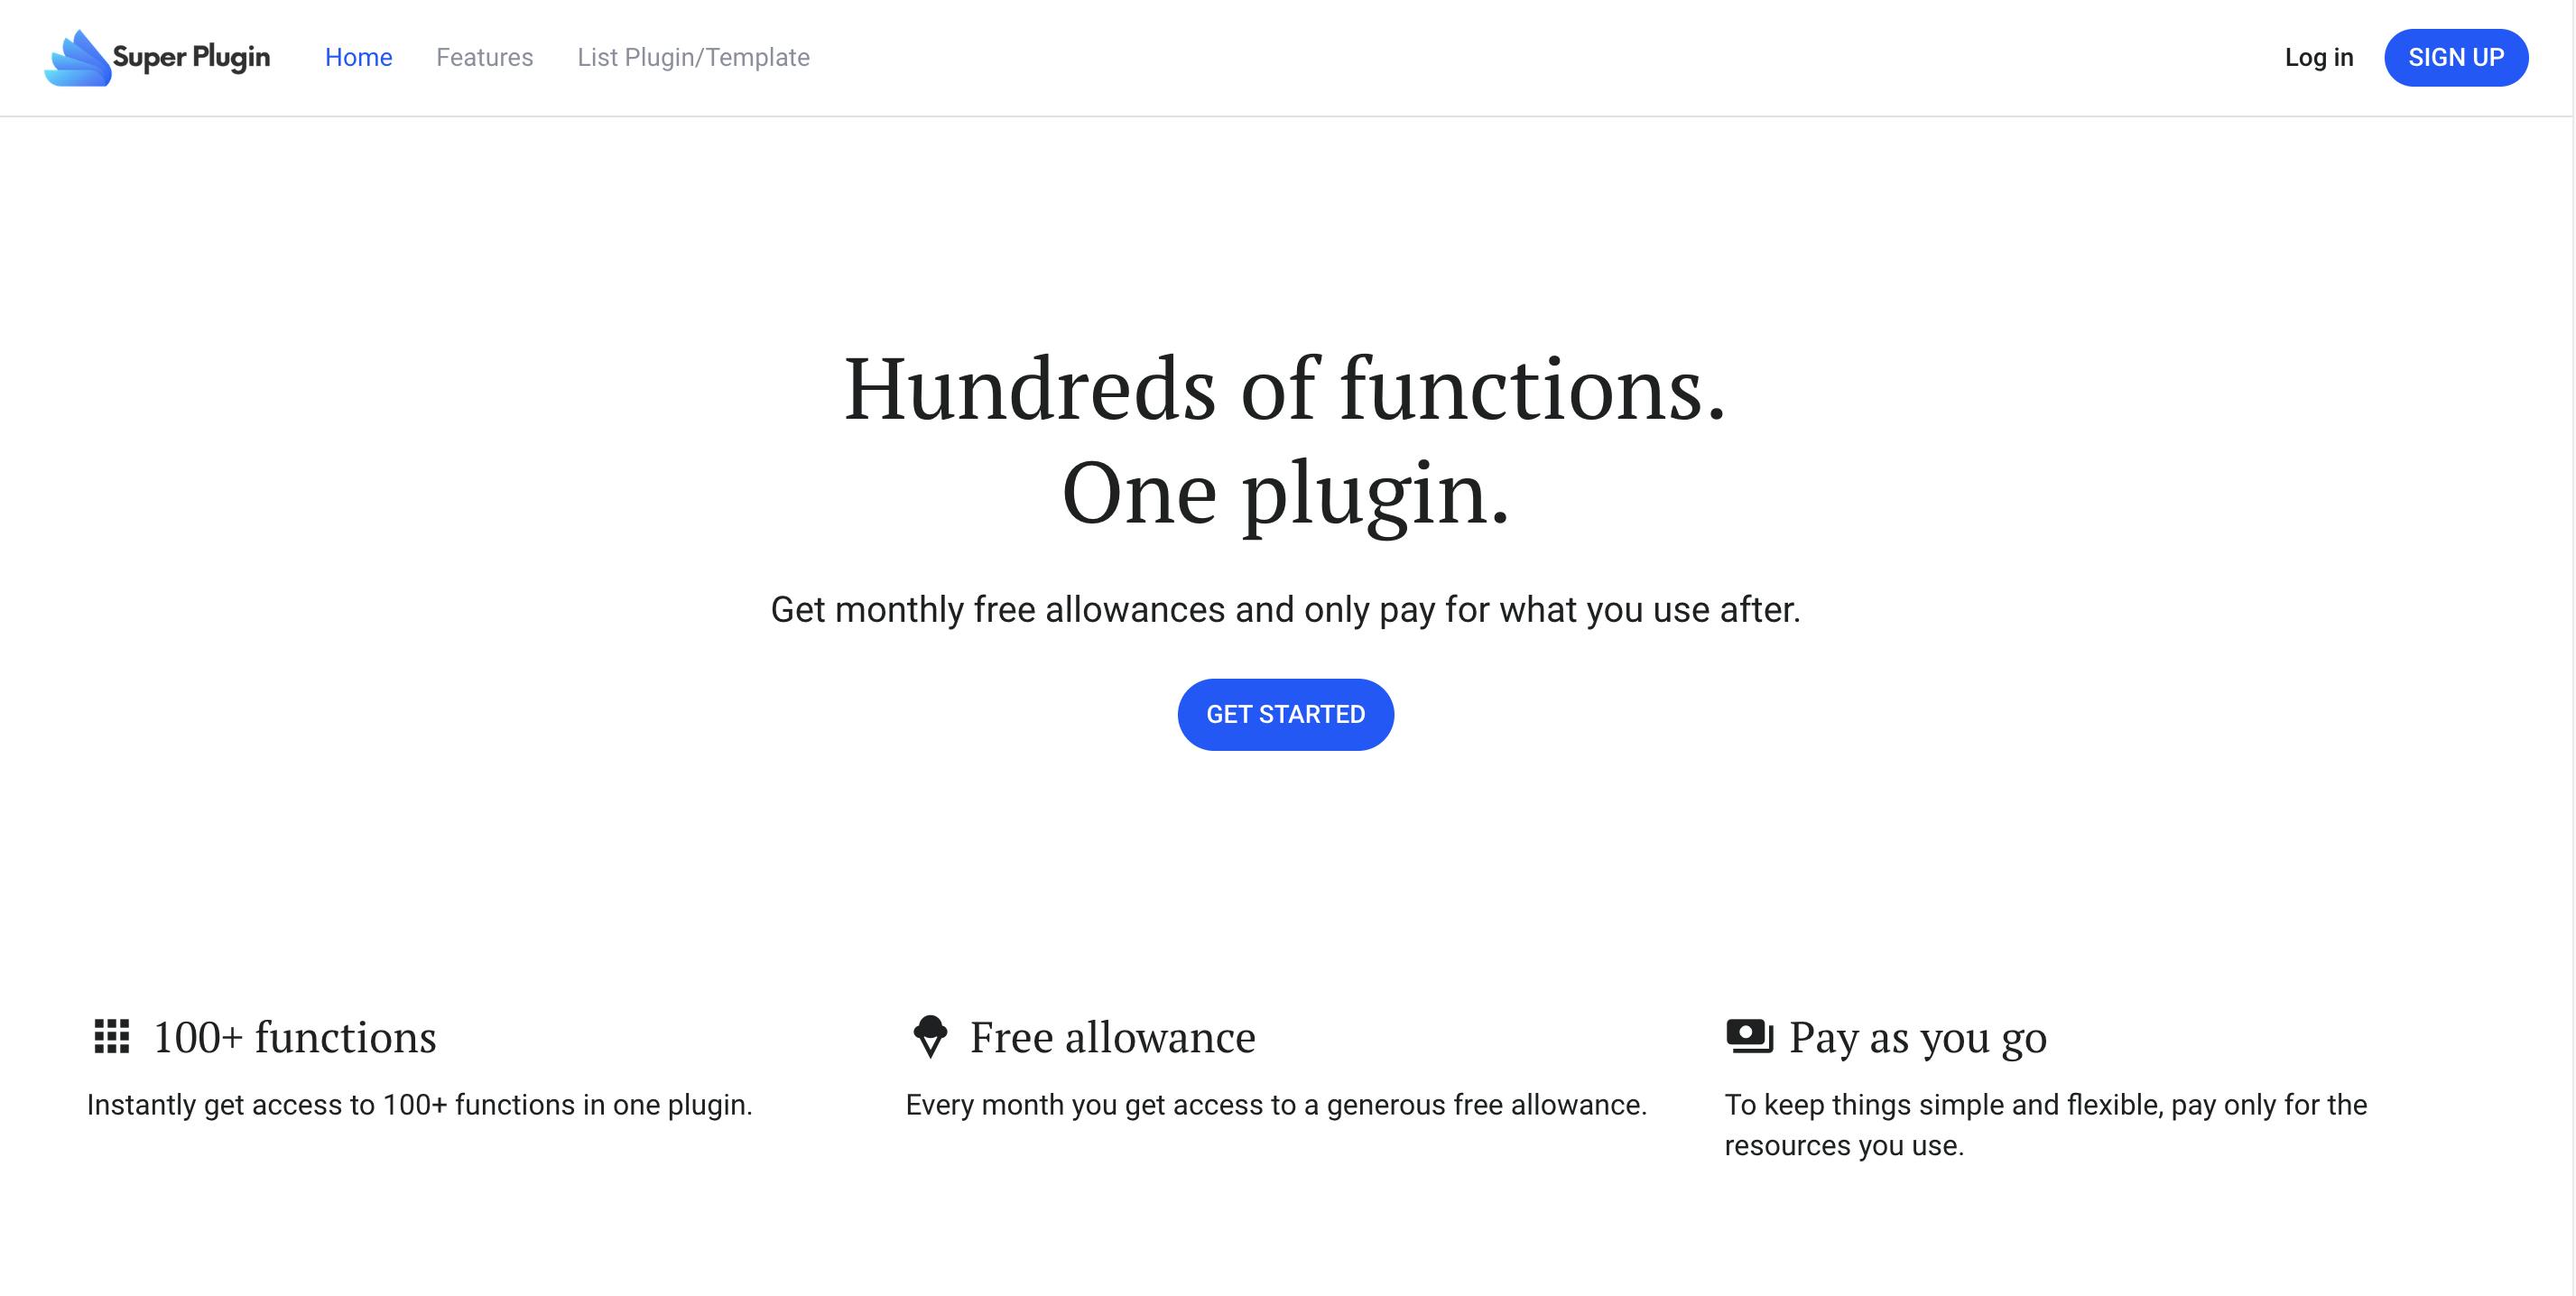Click the Hundreds of functions headline
The width and height of the screenshot is (2576, 1296).
pos(1285,388)
